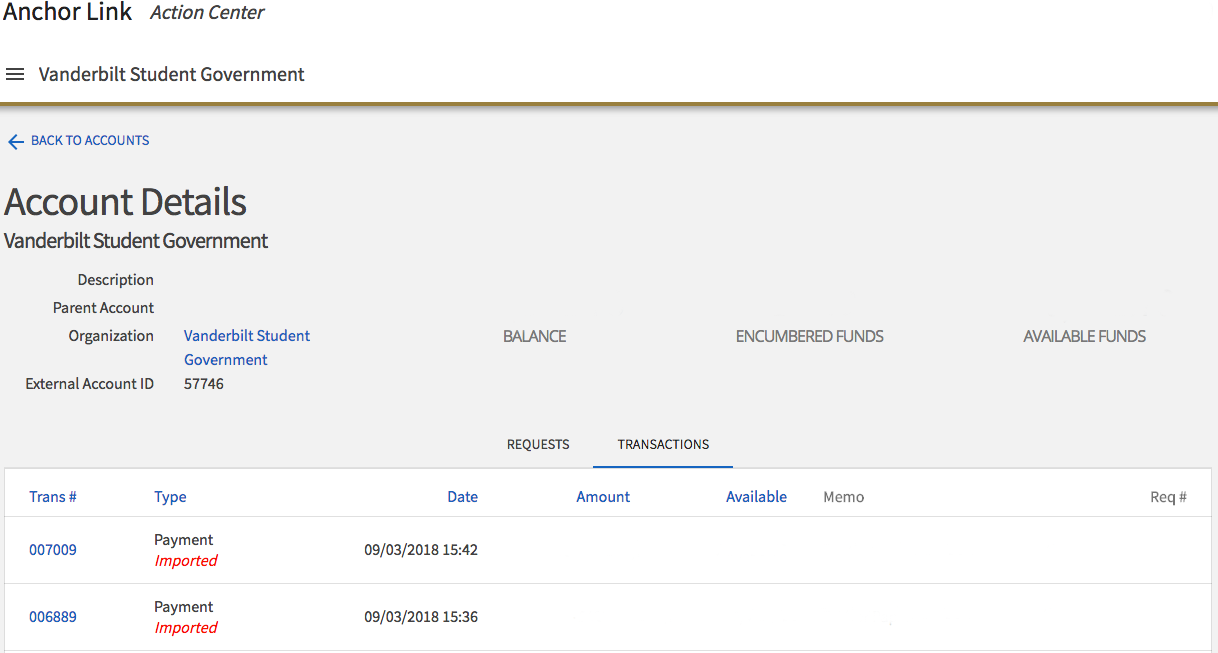This screenshot has width=1218, height=653.
Task: Click the BALANCE label
Action: click(535, 337)
